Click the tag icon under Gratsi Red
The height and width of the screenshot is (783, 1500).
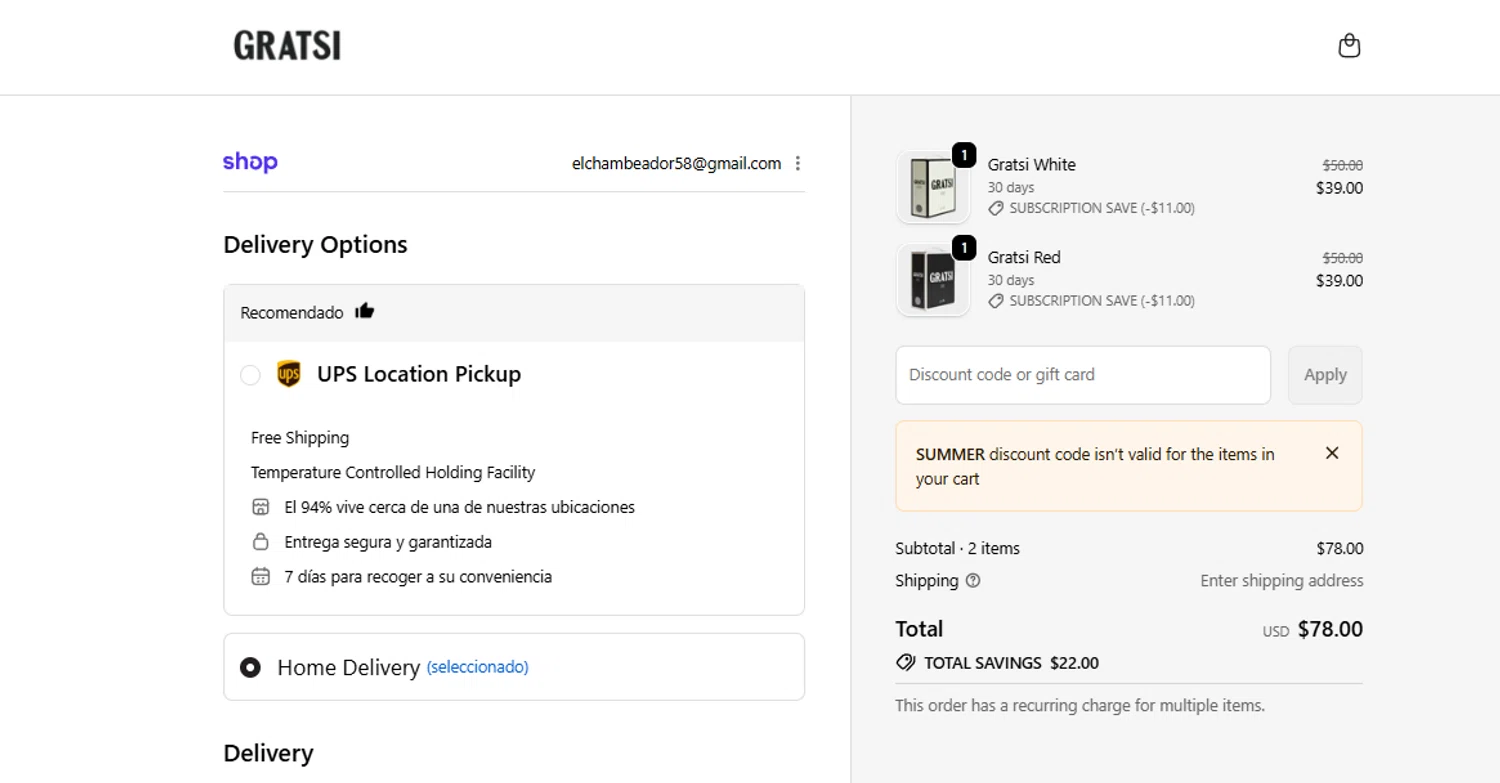(x=996, y=301)
